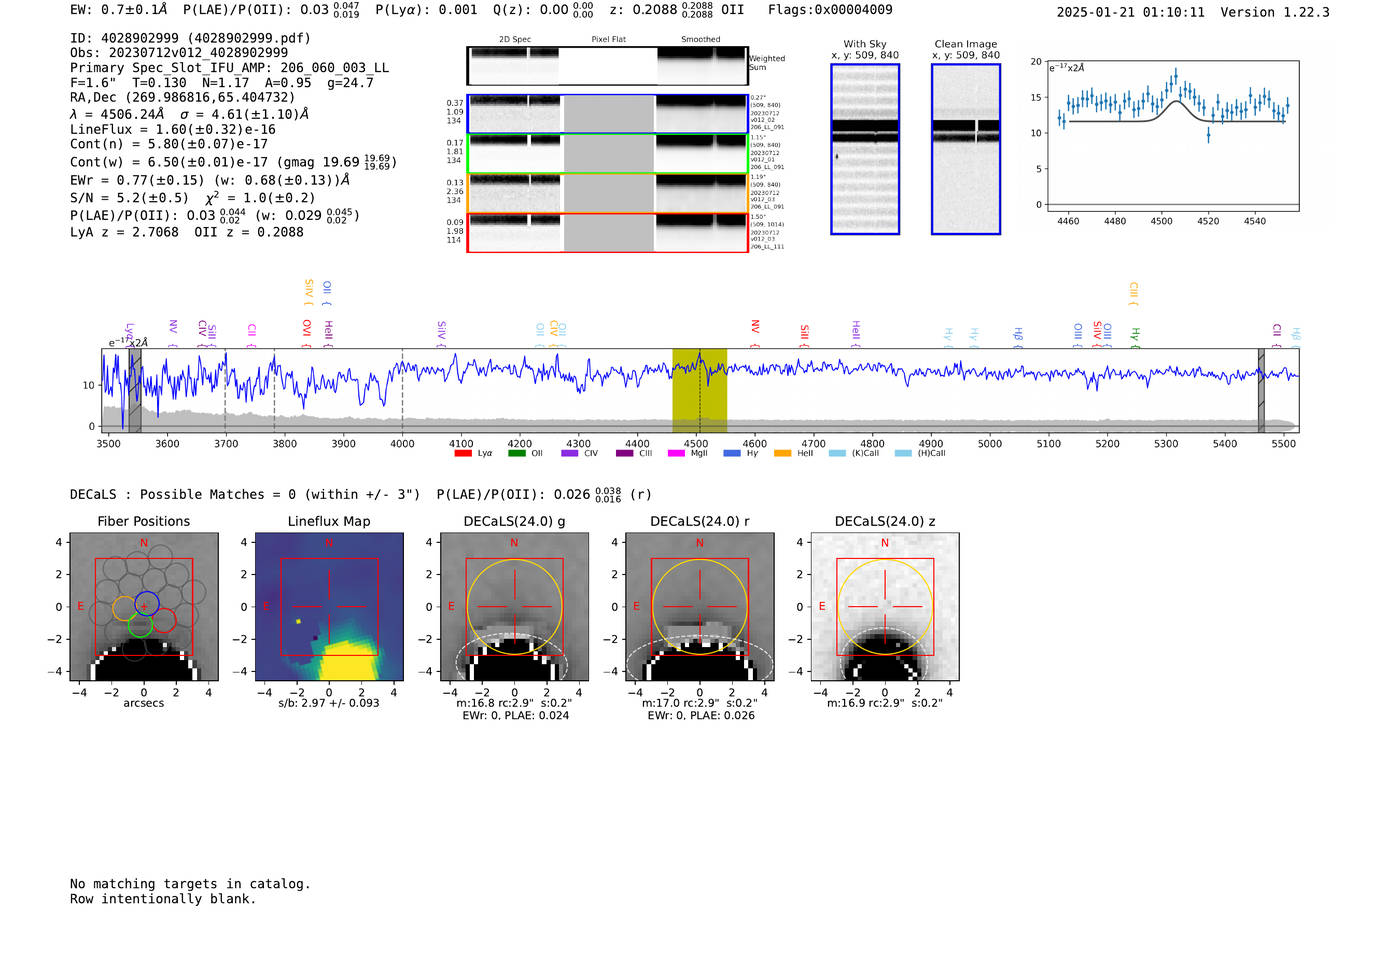Select the Weighted Sum 2D spectrum row

point(607,66)
